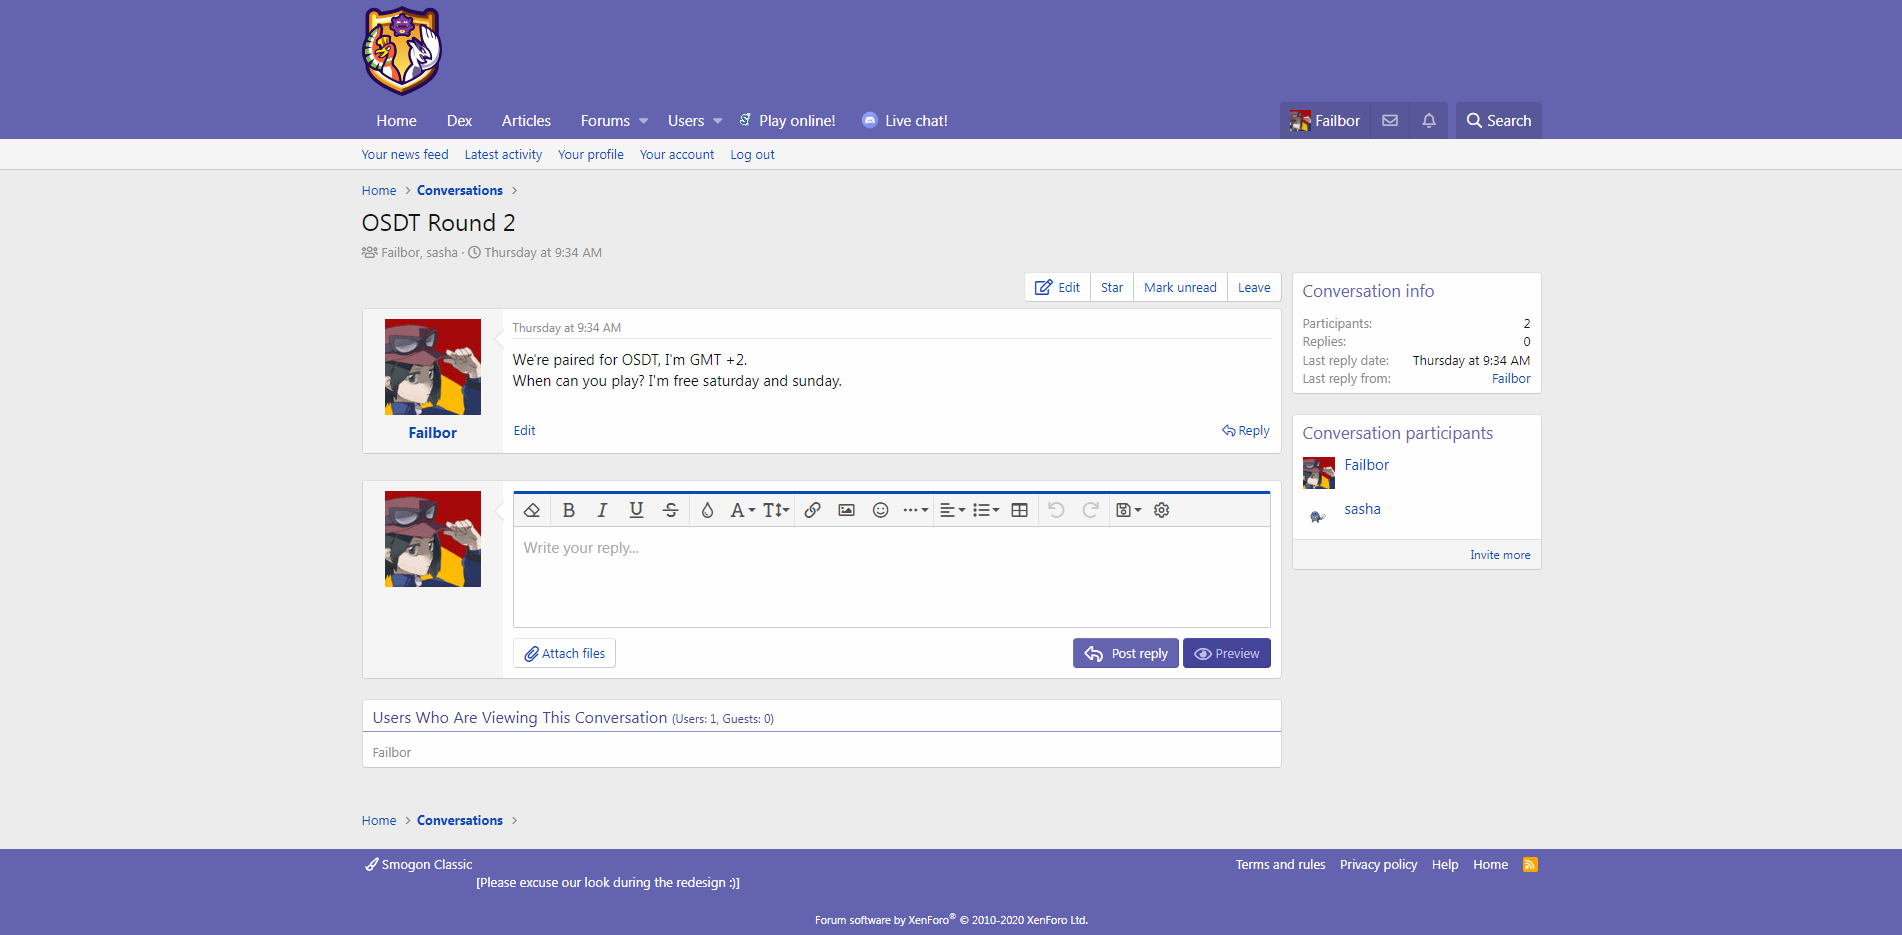Click into the Write your reply field
1902x935 pixels.
890,577
